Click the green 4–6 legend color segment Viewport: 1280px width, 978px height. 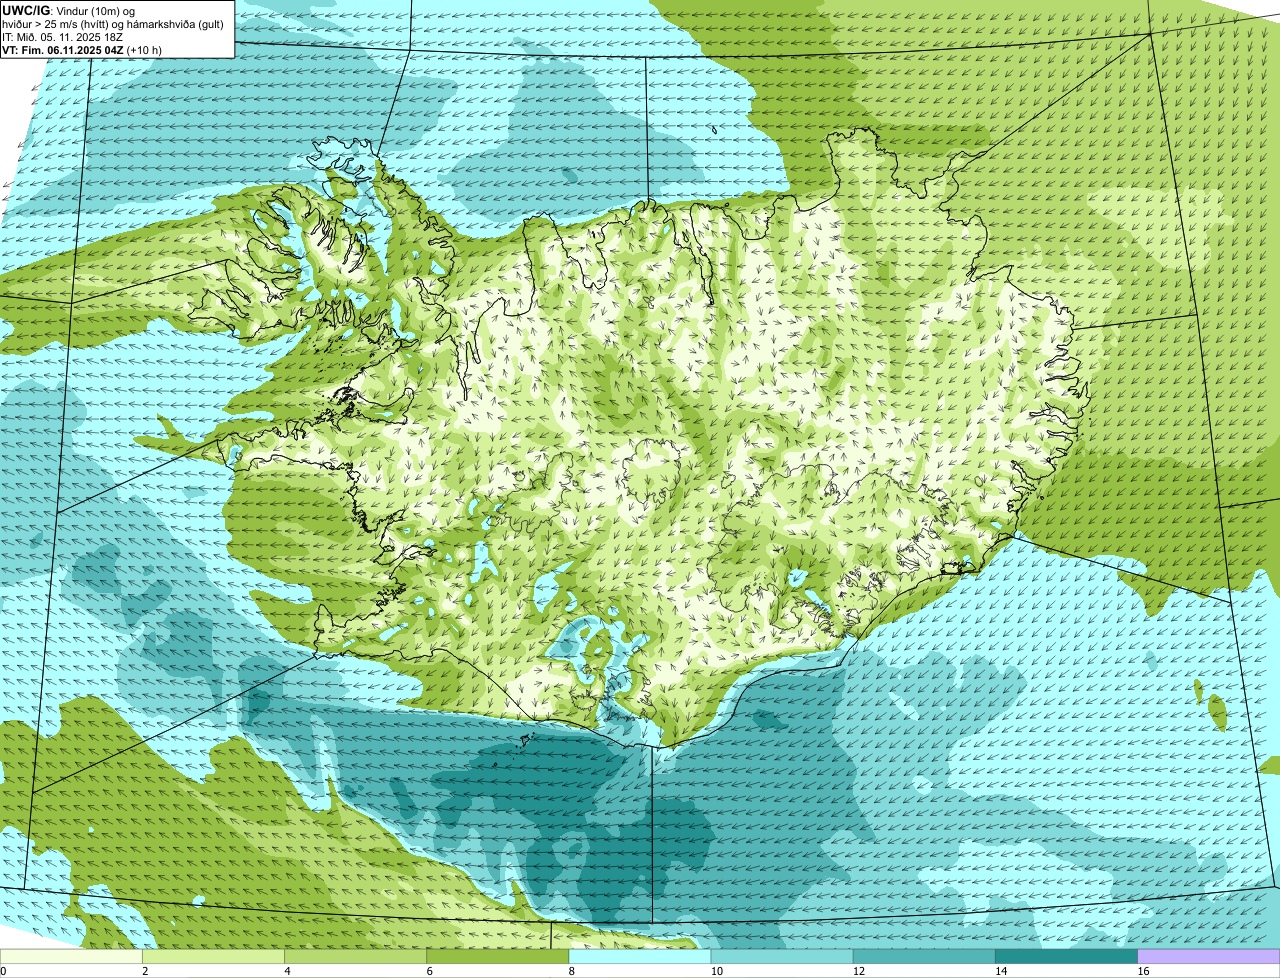point(355,957)
